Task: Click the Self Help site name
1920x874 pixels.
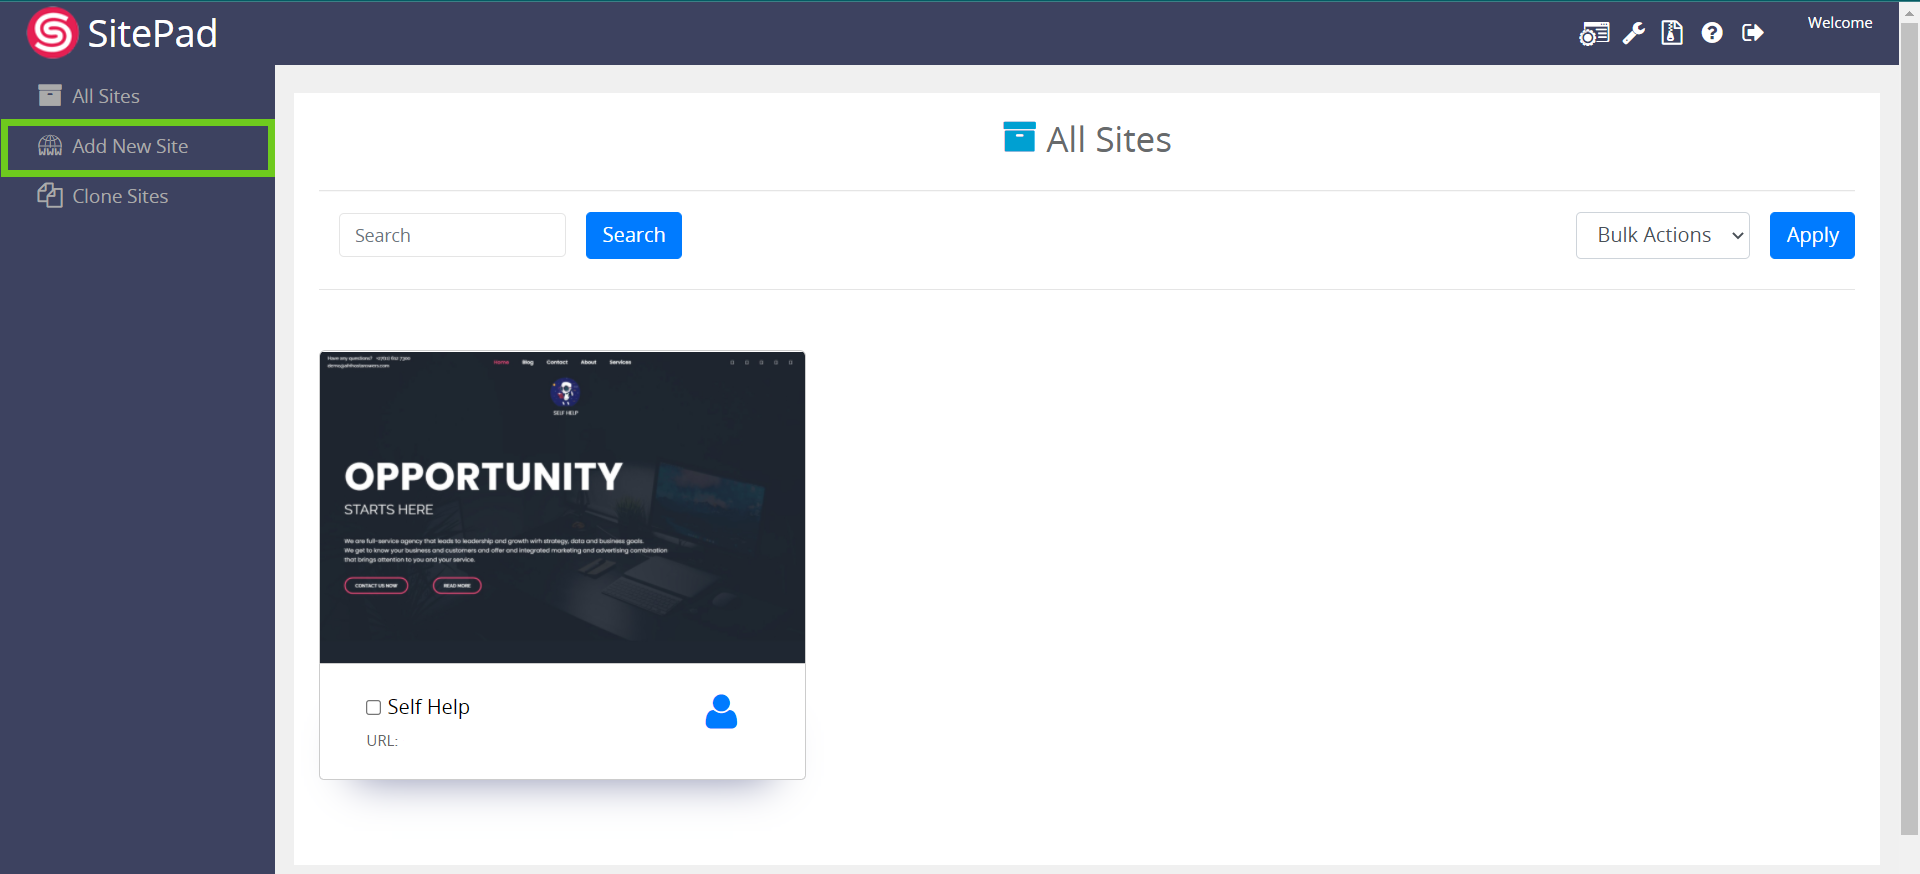Action: point(428,707)
